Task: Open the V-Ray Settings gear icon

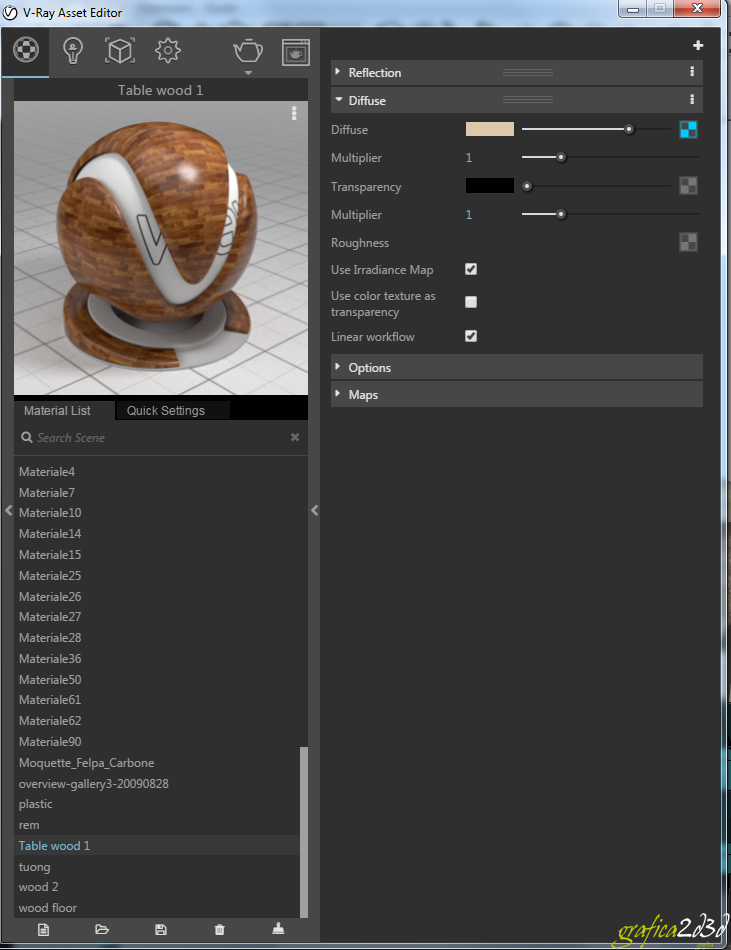Action: [x=167, y=50]
